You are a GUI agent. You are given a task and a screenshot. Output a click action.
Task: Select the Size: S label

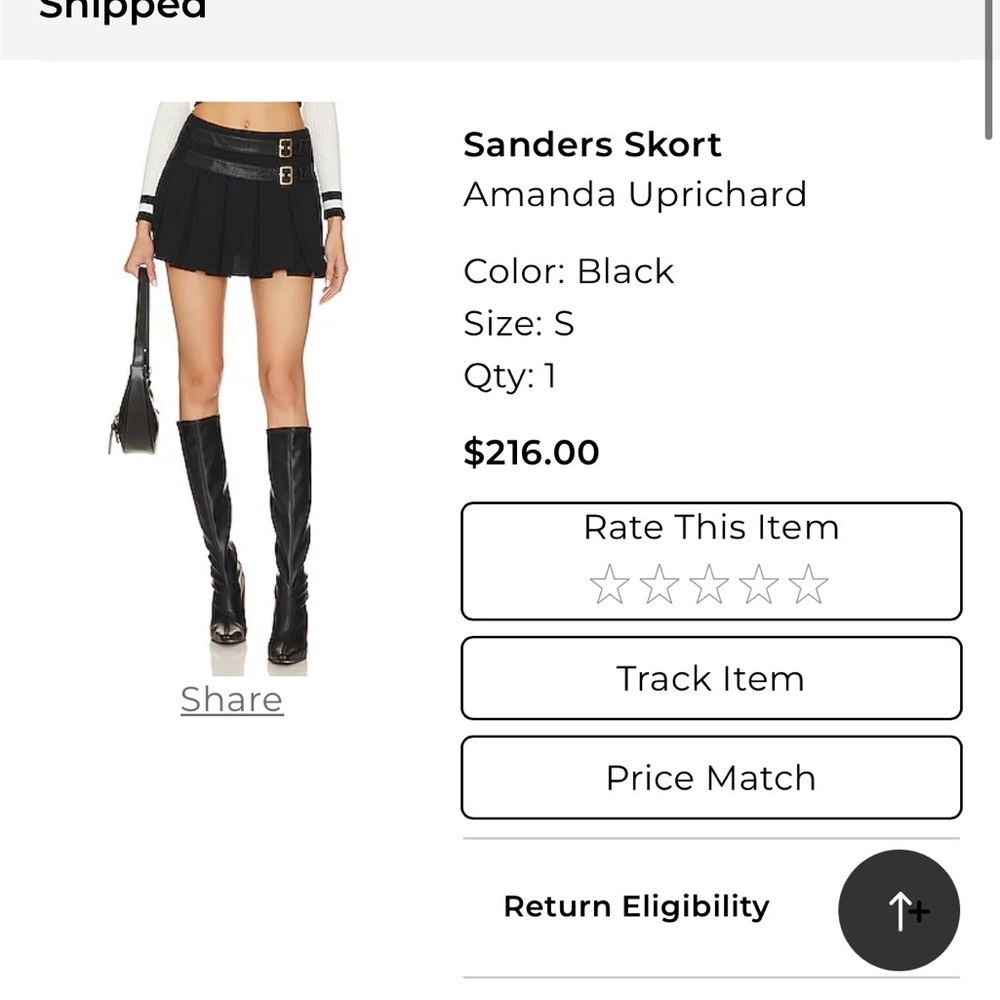pyautogui.click(x=519, y=323)
